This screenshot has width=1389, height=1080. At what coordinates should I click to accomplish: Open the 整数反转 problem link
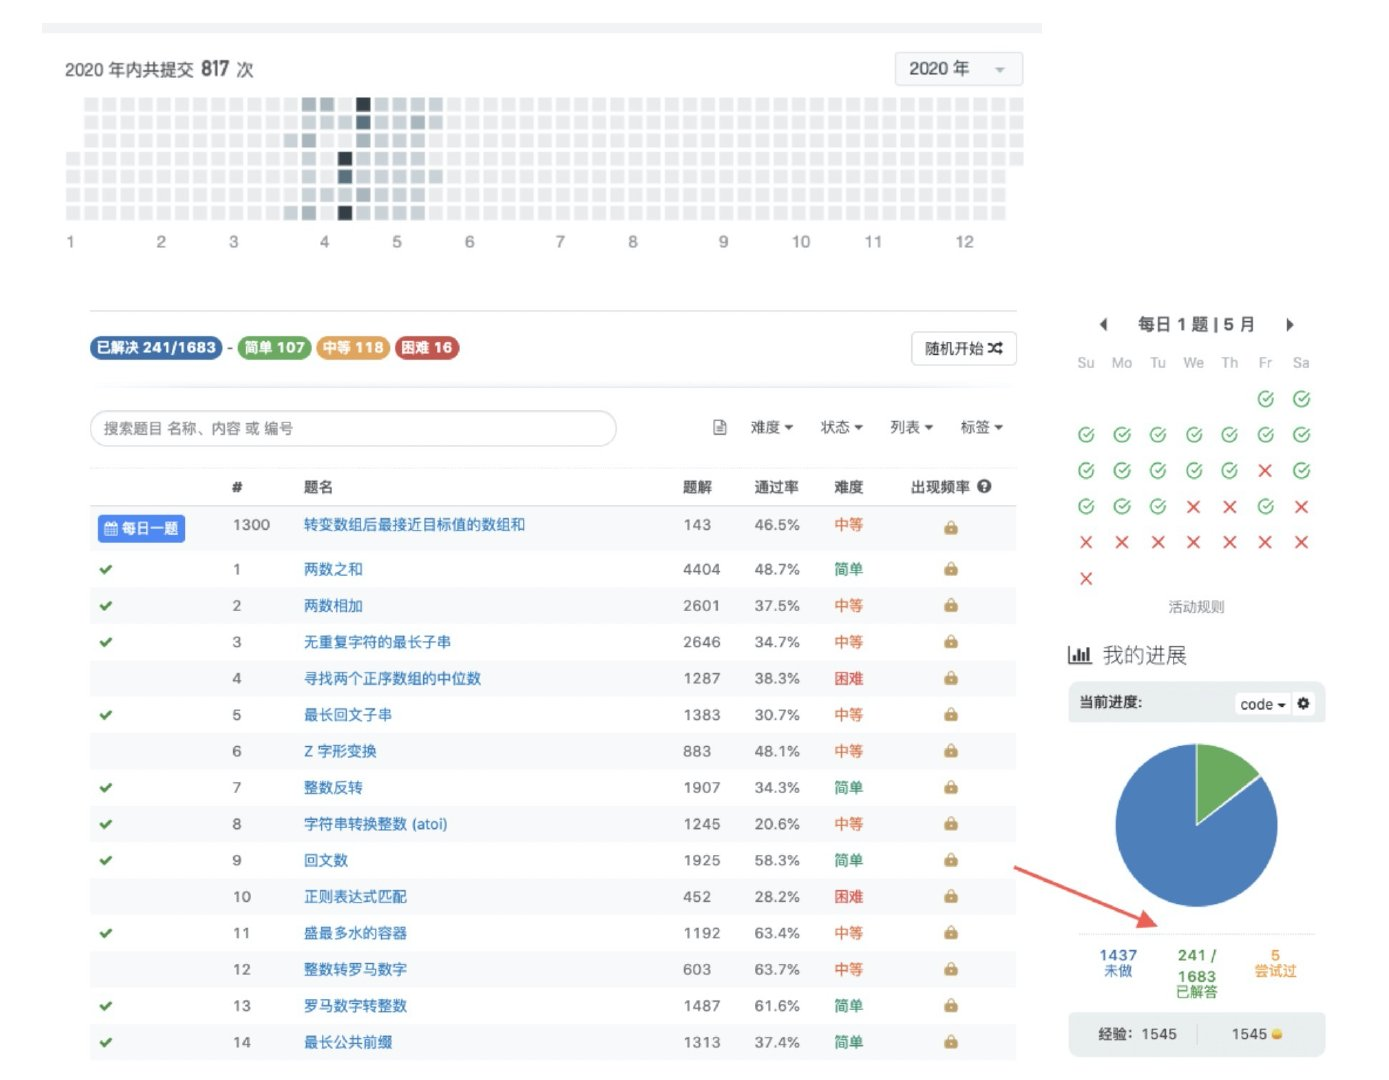tap(333, 788)
